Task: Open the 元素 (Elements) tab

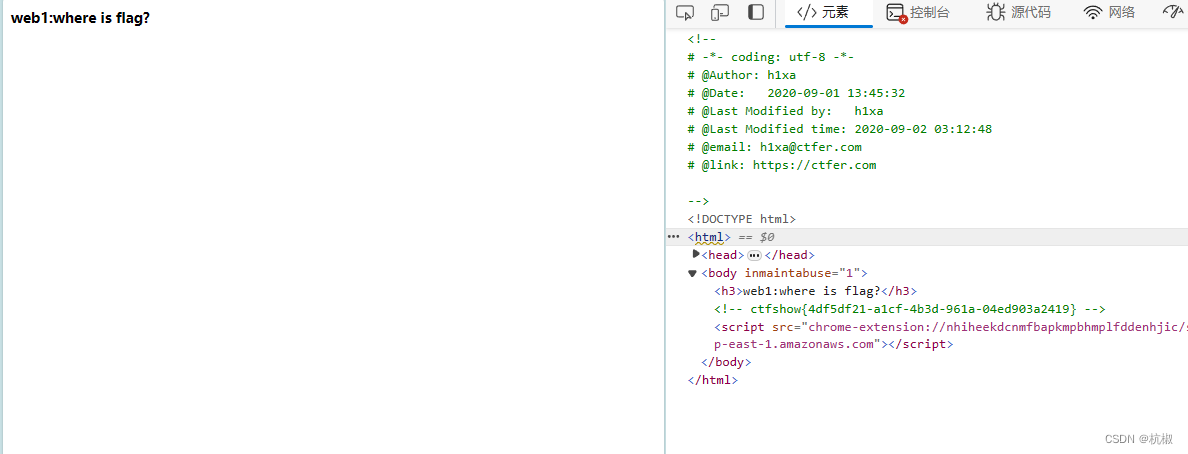Action: click(828, 12)
